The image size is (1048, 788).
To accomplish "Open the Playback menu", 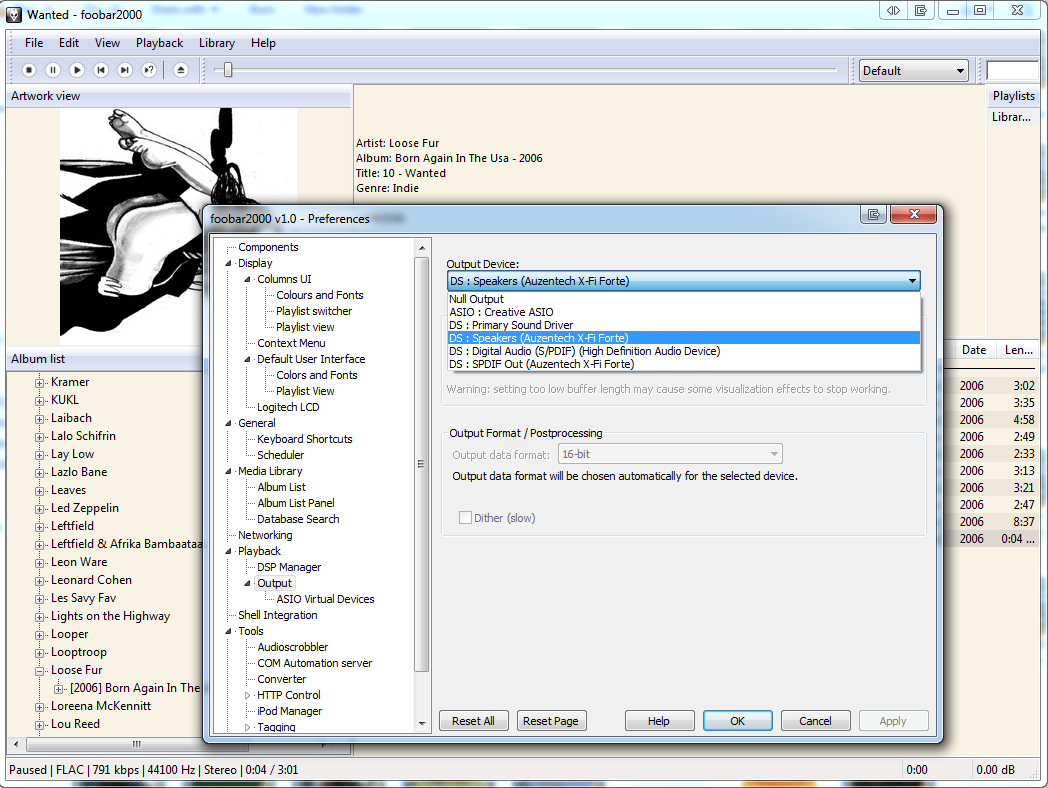I will [x=159, y=43].
